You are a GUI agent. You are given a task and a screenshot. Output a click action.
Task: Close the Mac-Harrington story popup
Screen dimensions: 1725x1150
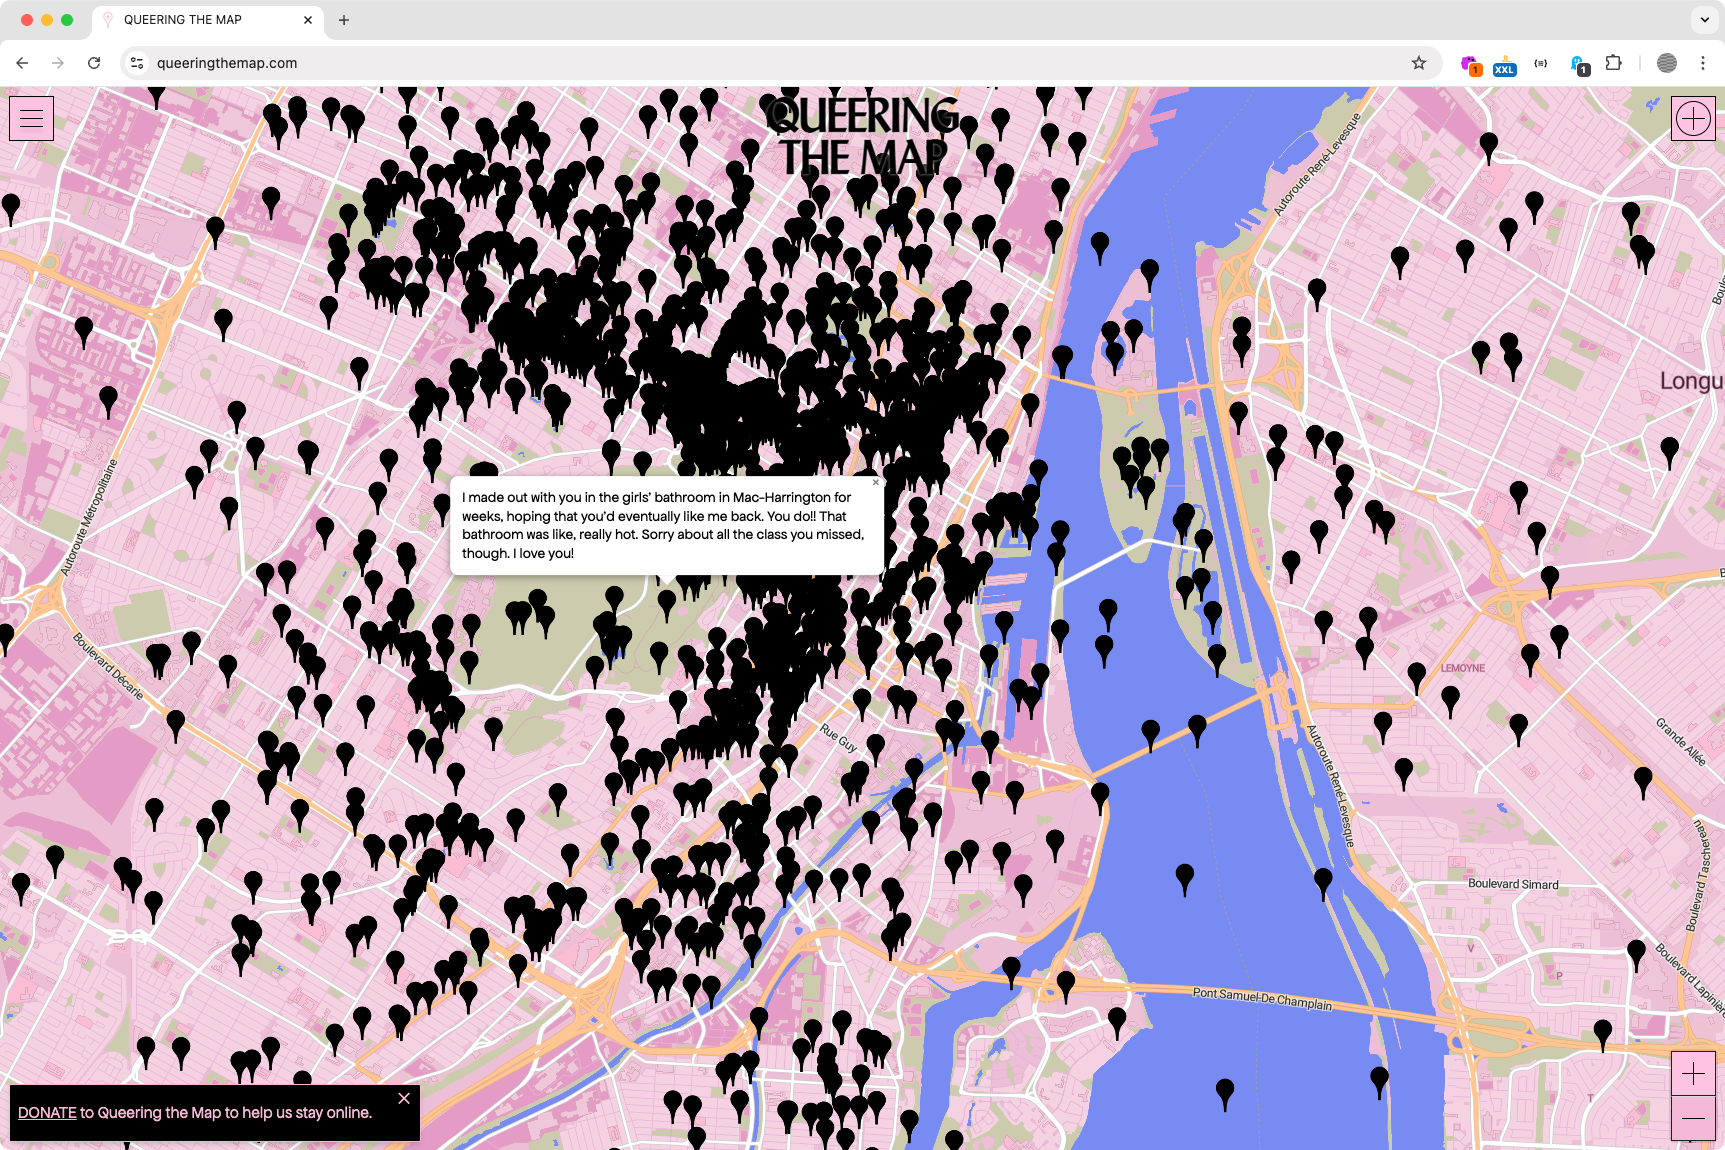pos(876,482)
